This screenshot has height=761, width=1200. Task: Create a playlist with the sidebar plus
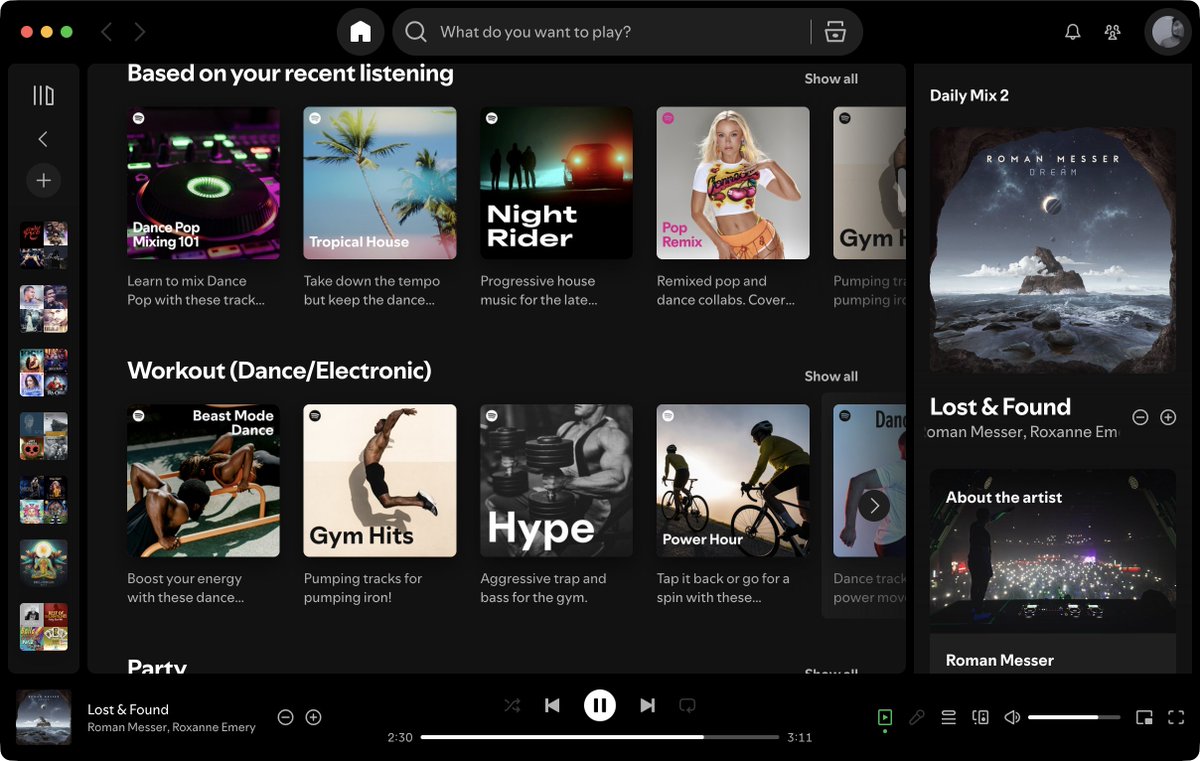coord(43,181)
